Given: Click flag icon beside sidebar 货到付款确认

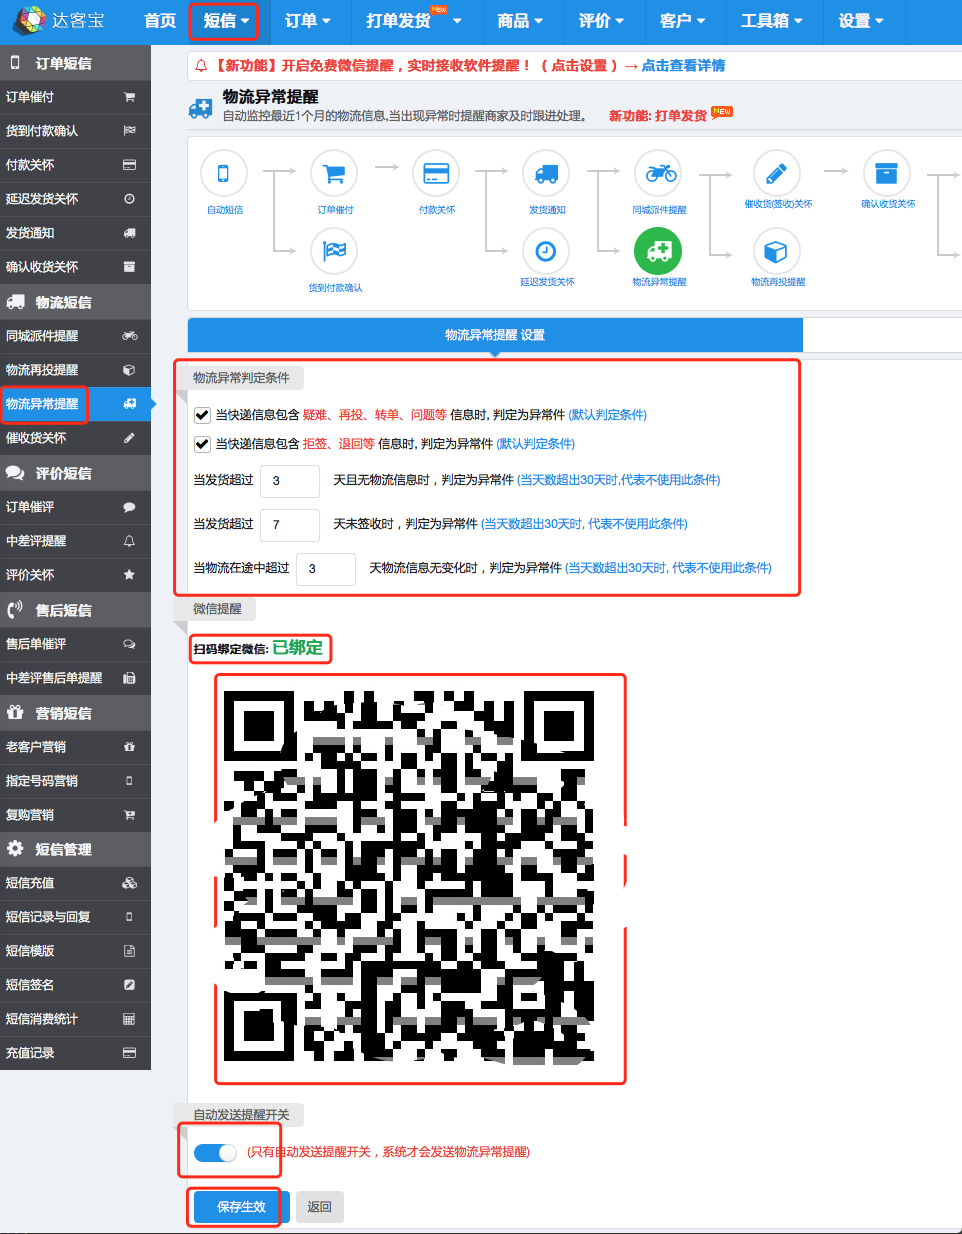Looking at the screenshot, I should [129, 131].
